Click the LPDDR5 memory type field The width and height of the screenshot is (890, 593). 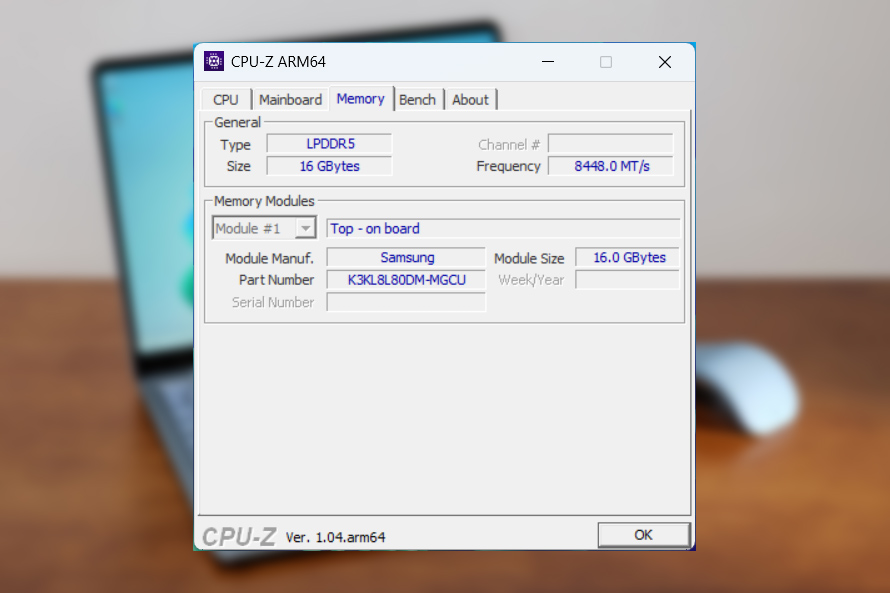pos(329,144)
